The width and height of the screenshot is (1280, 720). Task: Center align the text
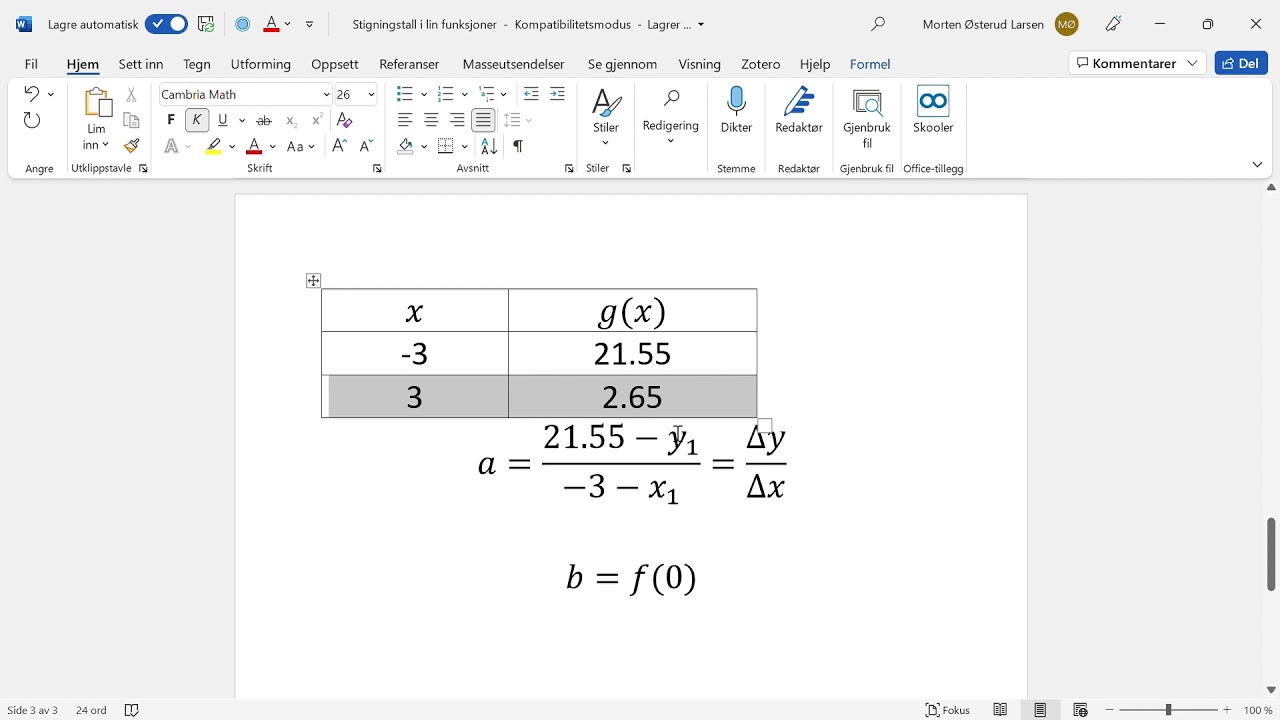tap(431, 120)
